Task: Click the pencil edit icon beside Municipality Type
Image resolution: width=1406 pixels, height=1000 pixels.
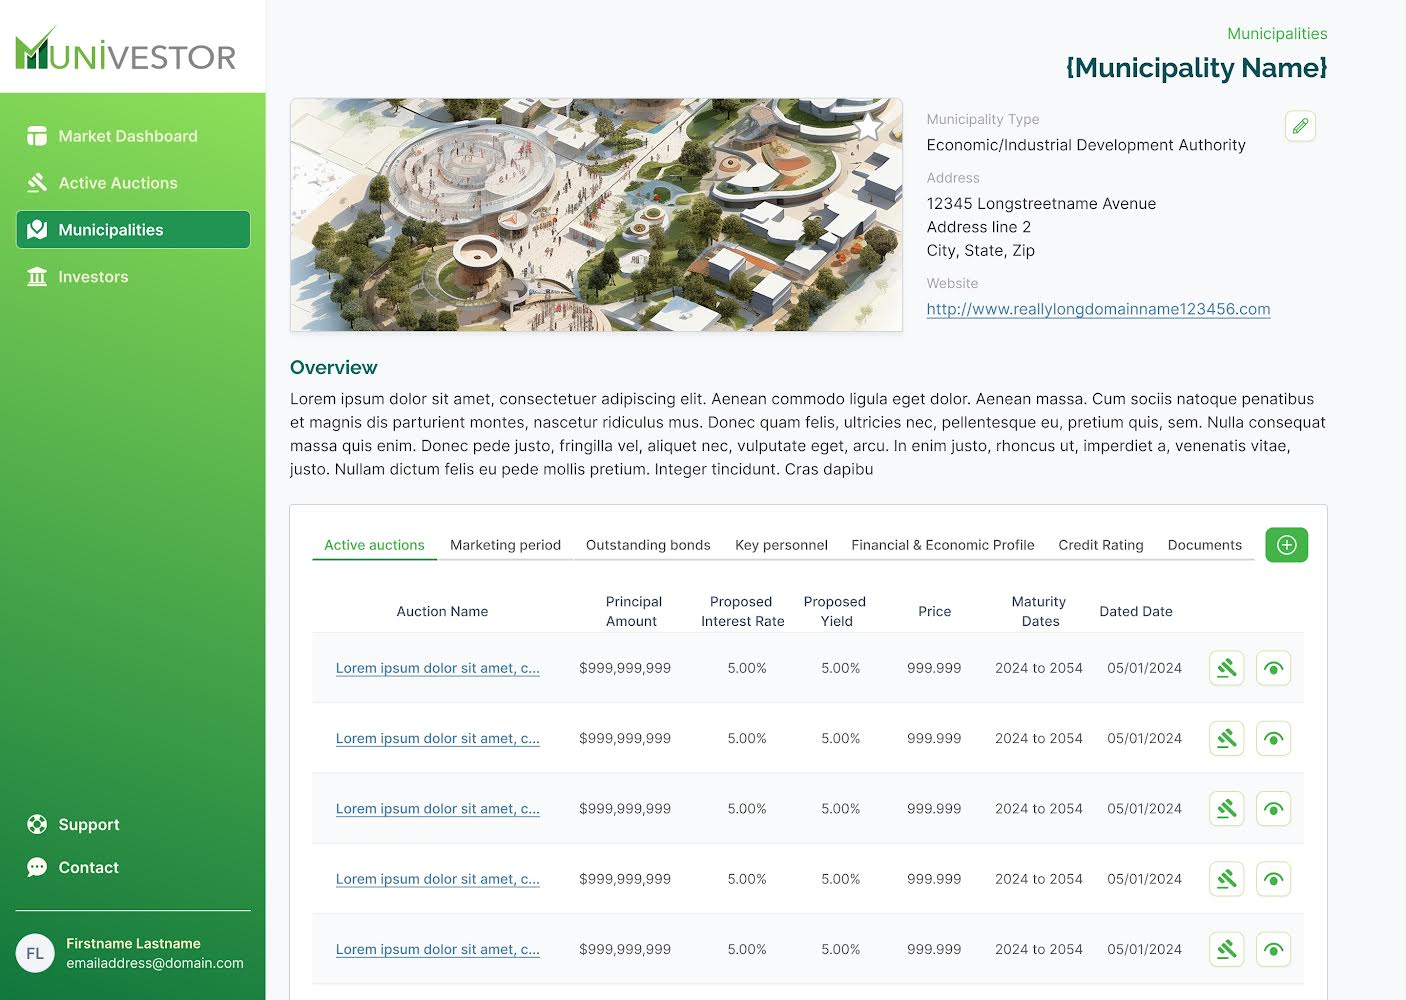Action: 1299,126
